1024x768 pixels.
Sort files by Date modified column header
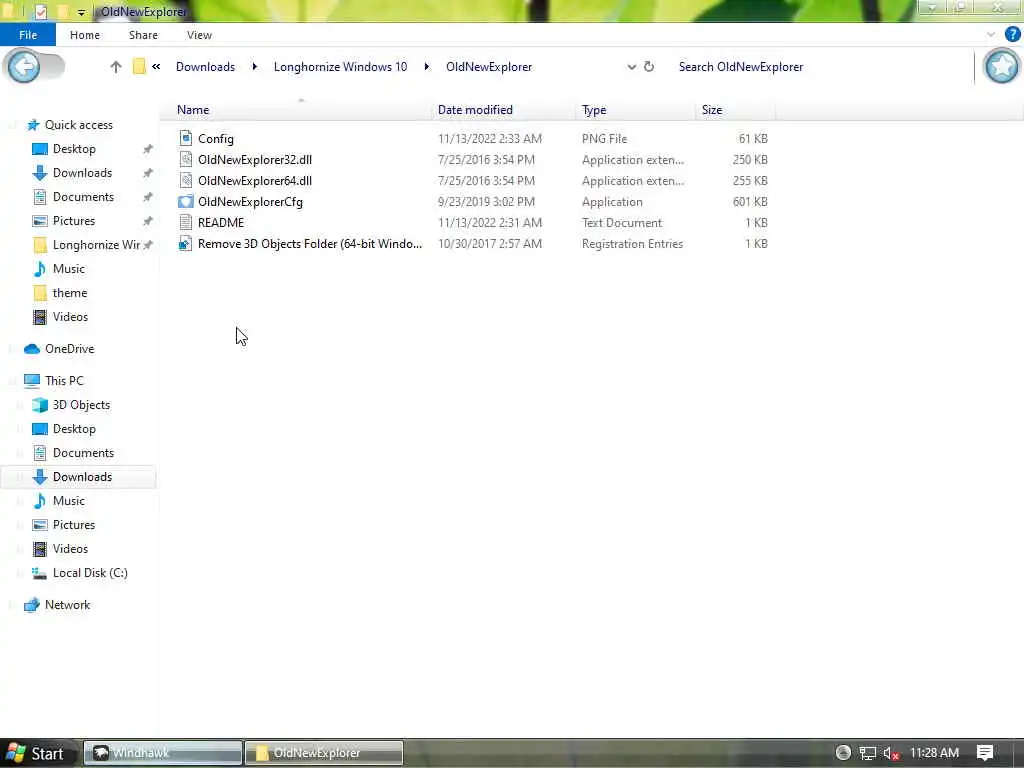(x=505, y=110)
